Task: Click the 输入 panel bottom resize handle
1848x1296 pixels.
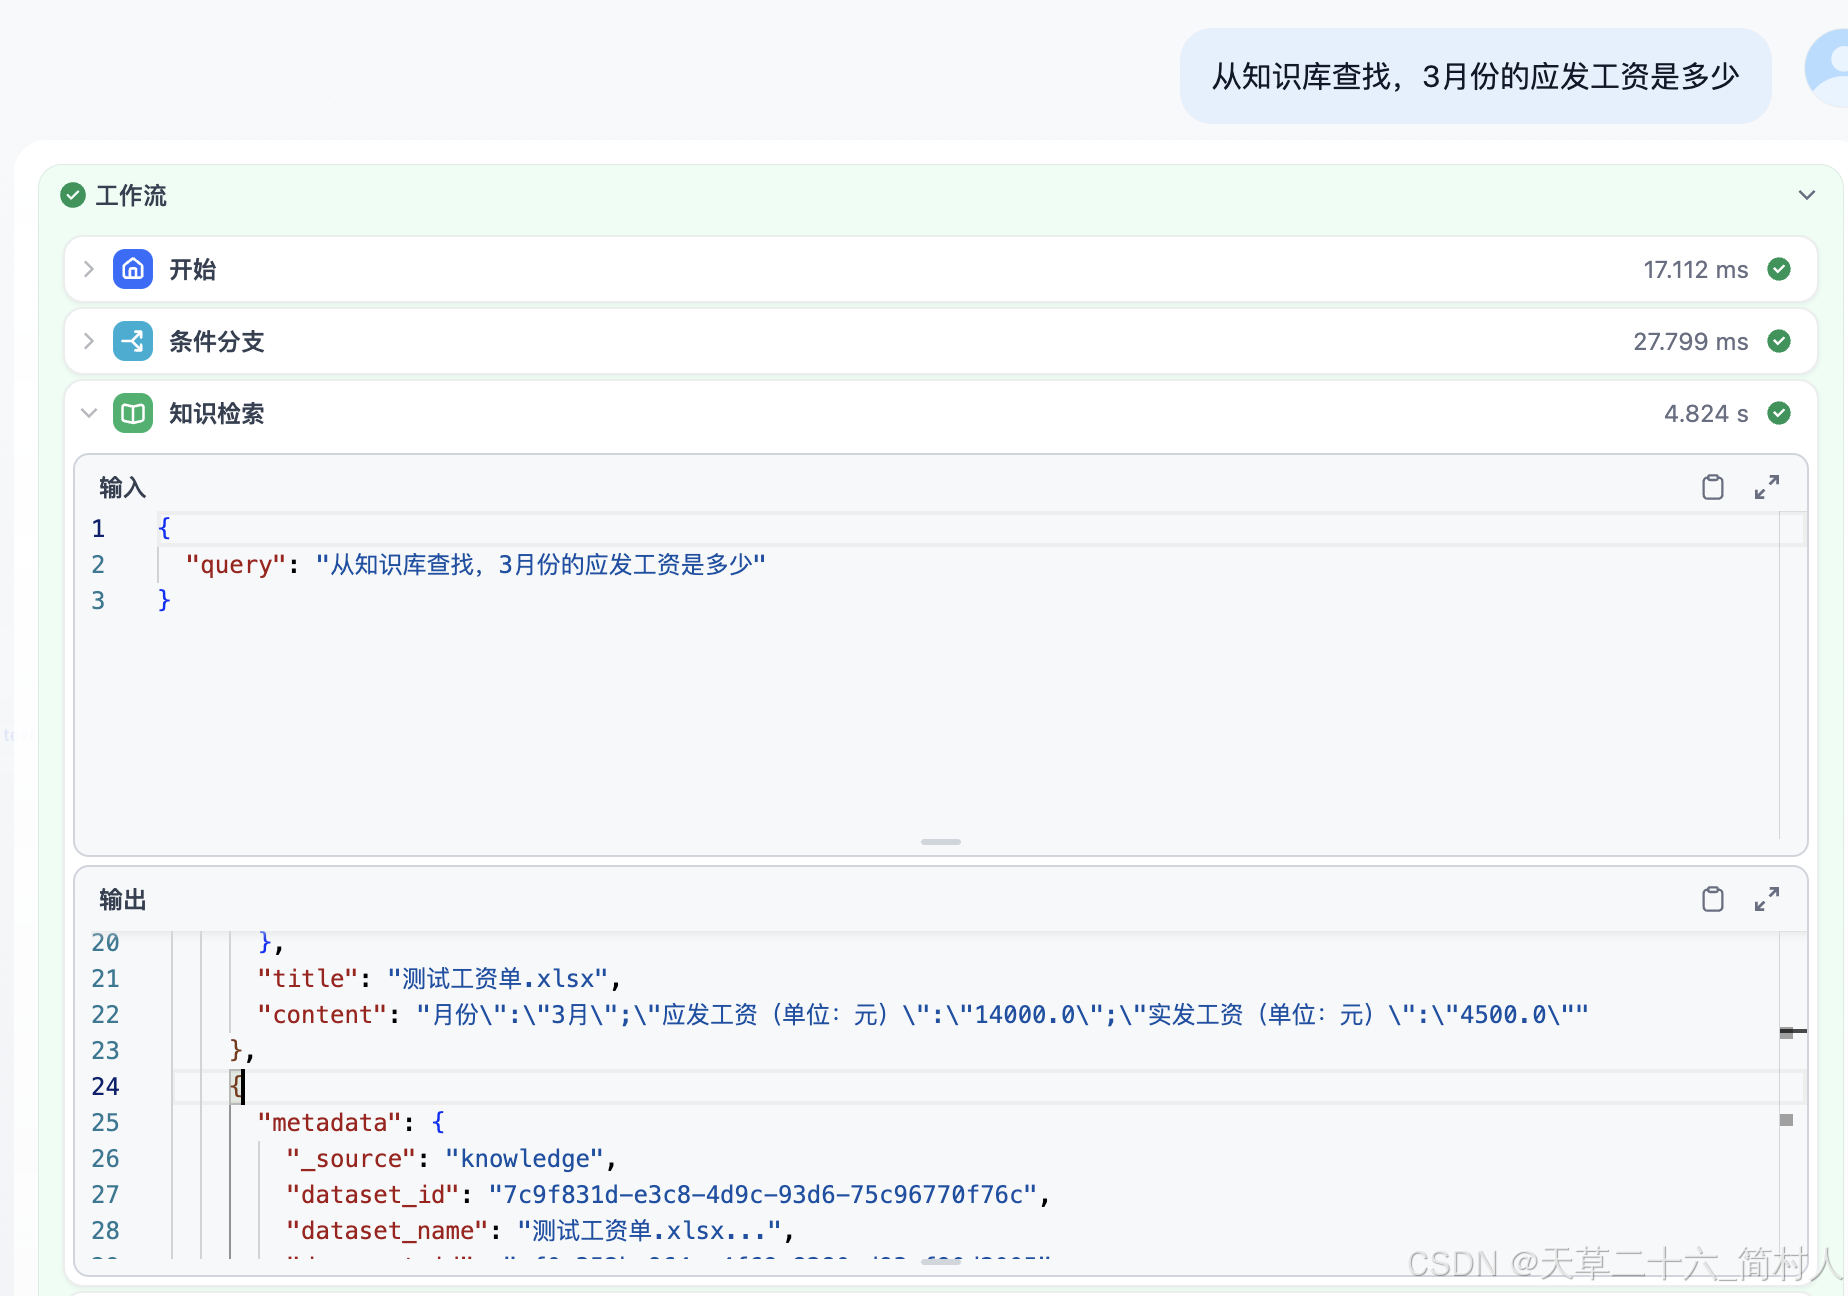Action: point(941,842)
